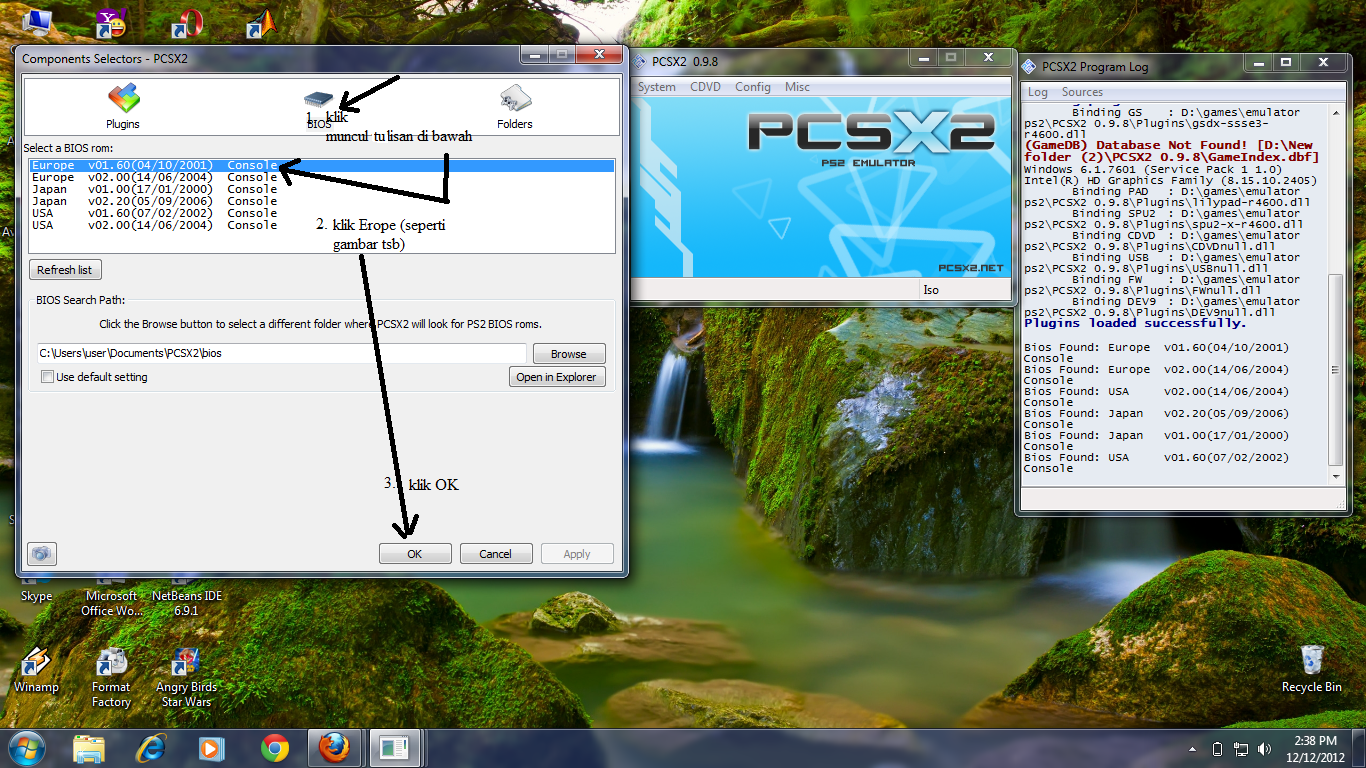Open Windows Explorer from the taskbar
This screenshot has height=768, width=1366.
click(x=89, y=748)
